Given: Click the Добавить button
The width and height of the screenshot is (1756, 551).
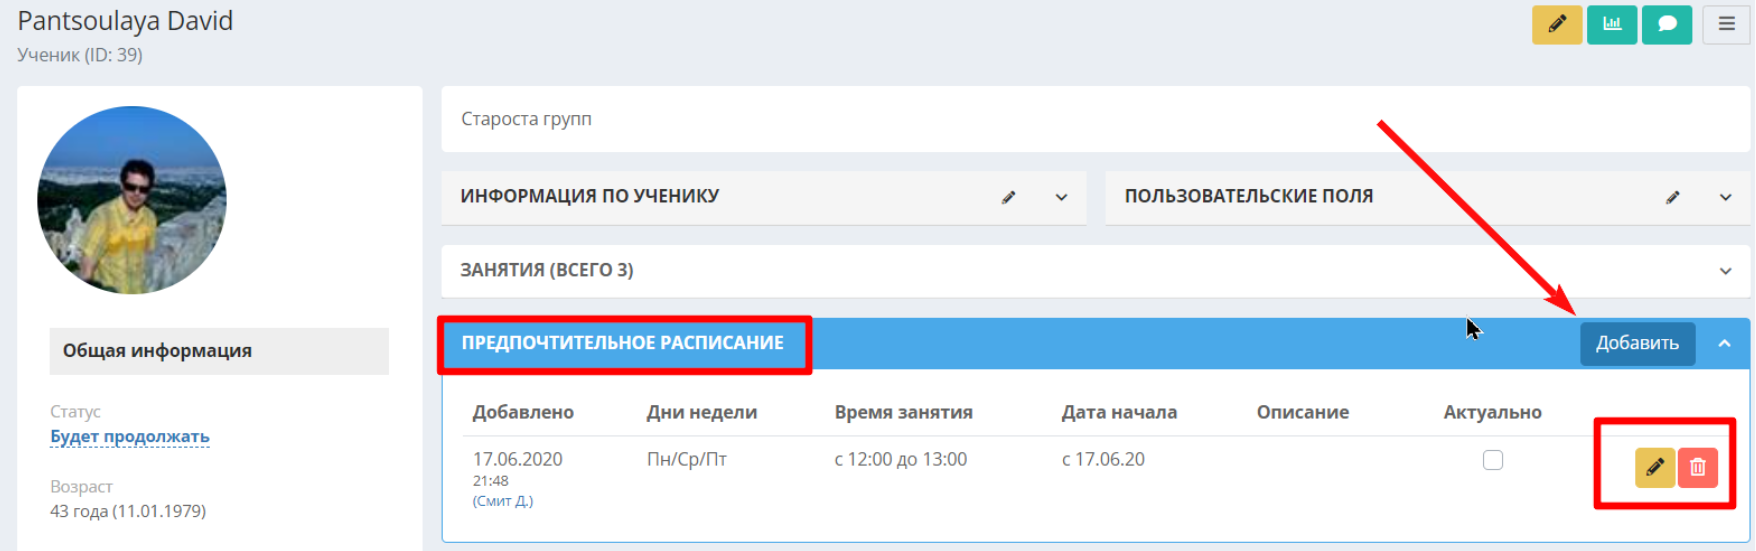Looking at the screenshot, I should click(x=1637, y=343).
